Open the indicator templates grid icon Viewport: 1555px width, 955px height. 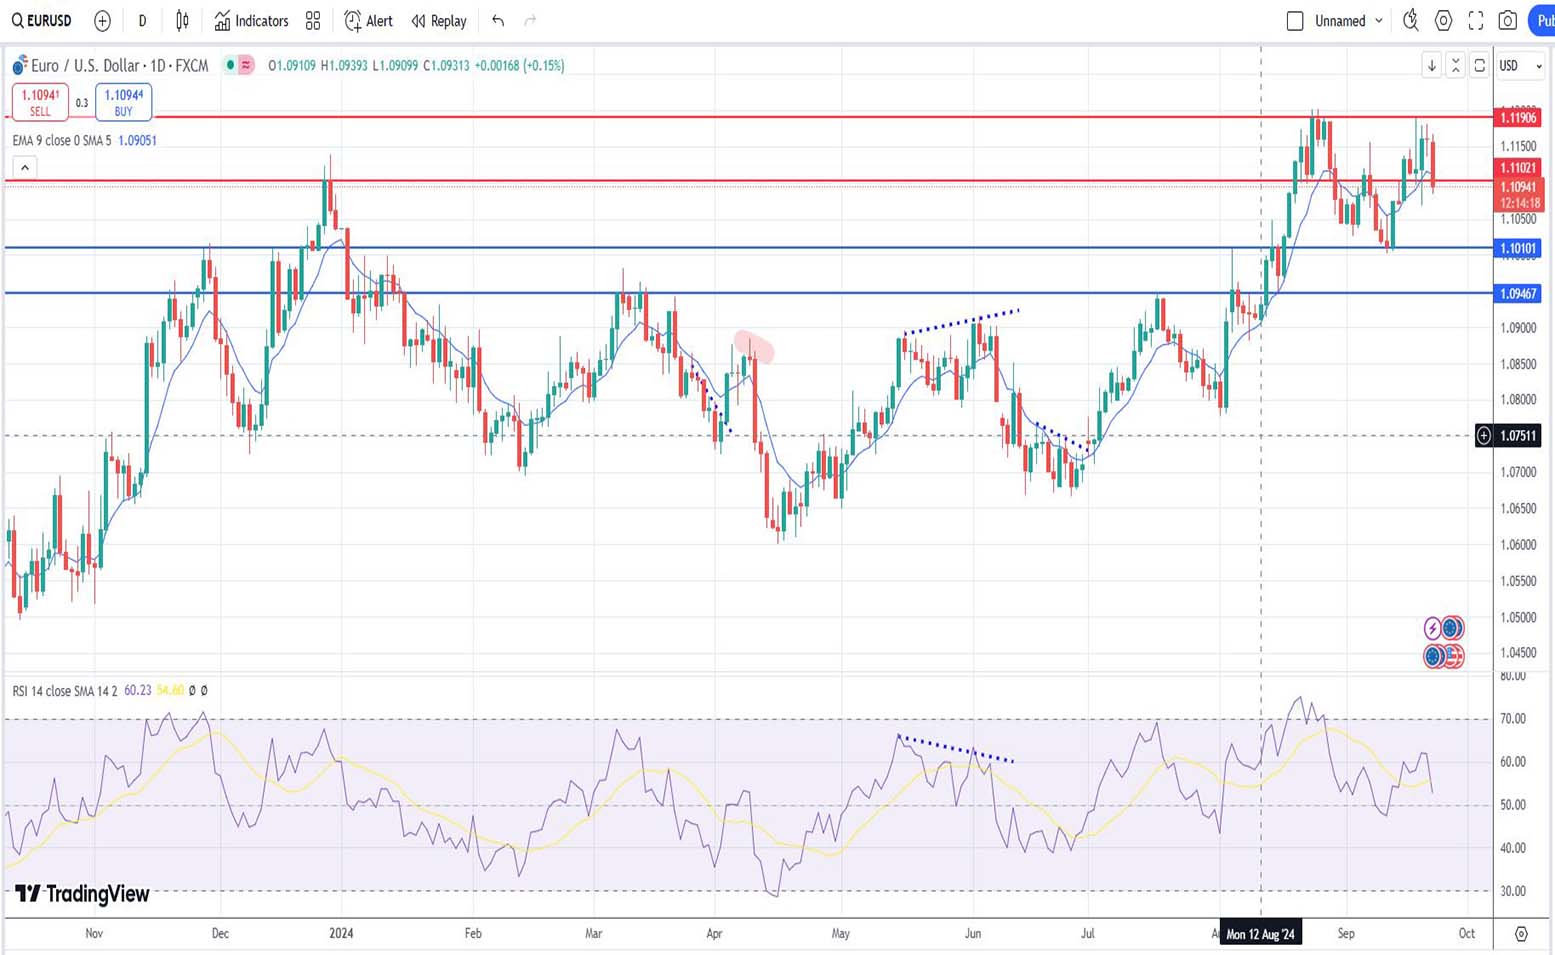pos(313,21)
